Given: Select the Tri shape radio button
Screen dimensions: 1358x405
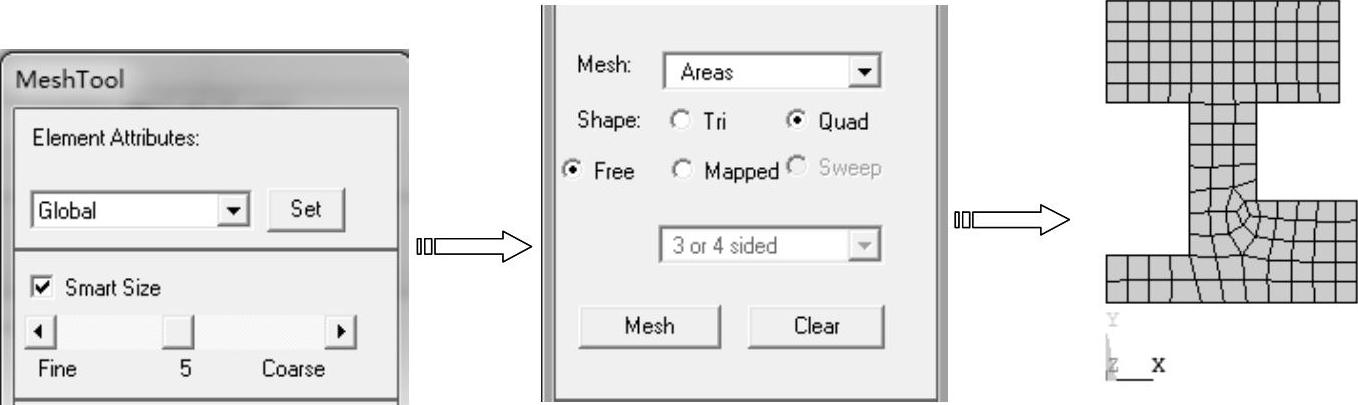Looking at the screenshot, I should (x=681, y=121).
